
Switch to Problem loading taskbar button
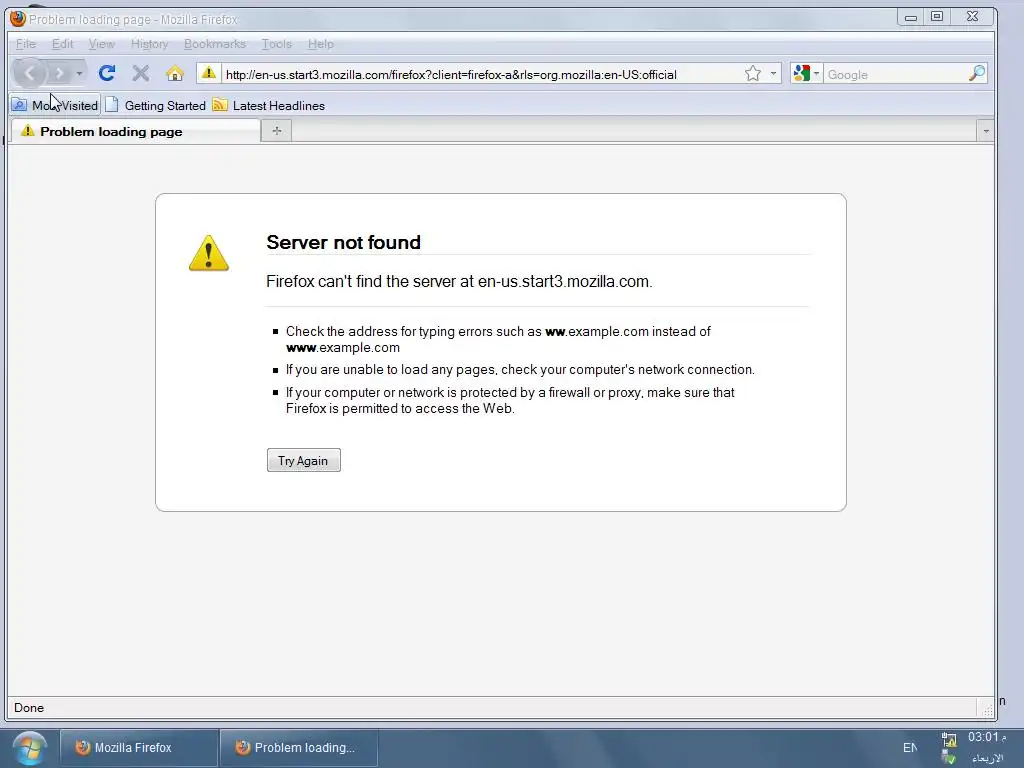click(298, 748)
